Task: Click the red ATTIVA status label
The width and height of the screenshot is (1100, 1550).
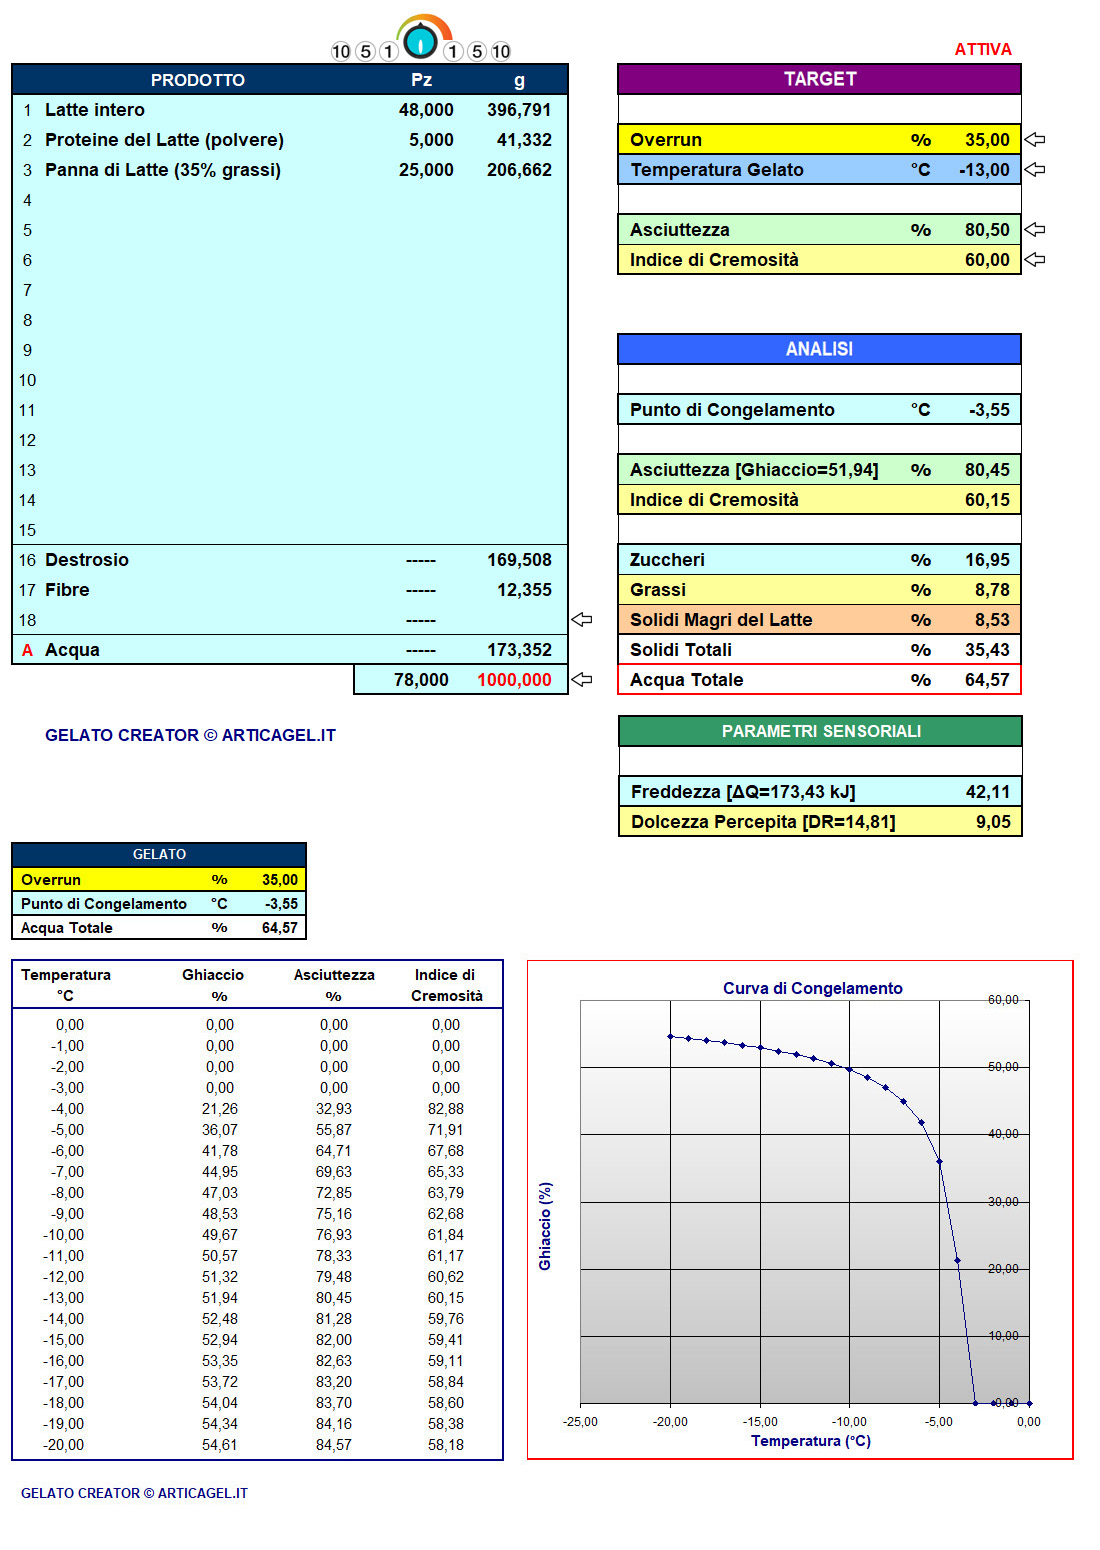Action: click(x=983, y=49)
